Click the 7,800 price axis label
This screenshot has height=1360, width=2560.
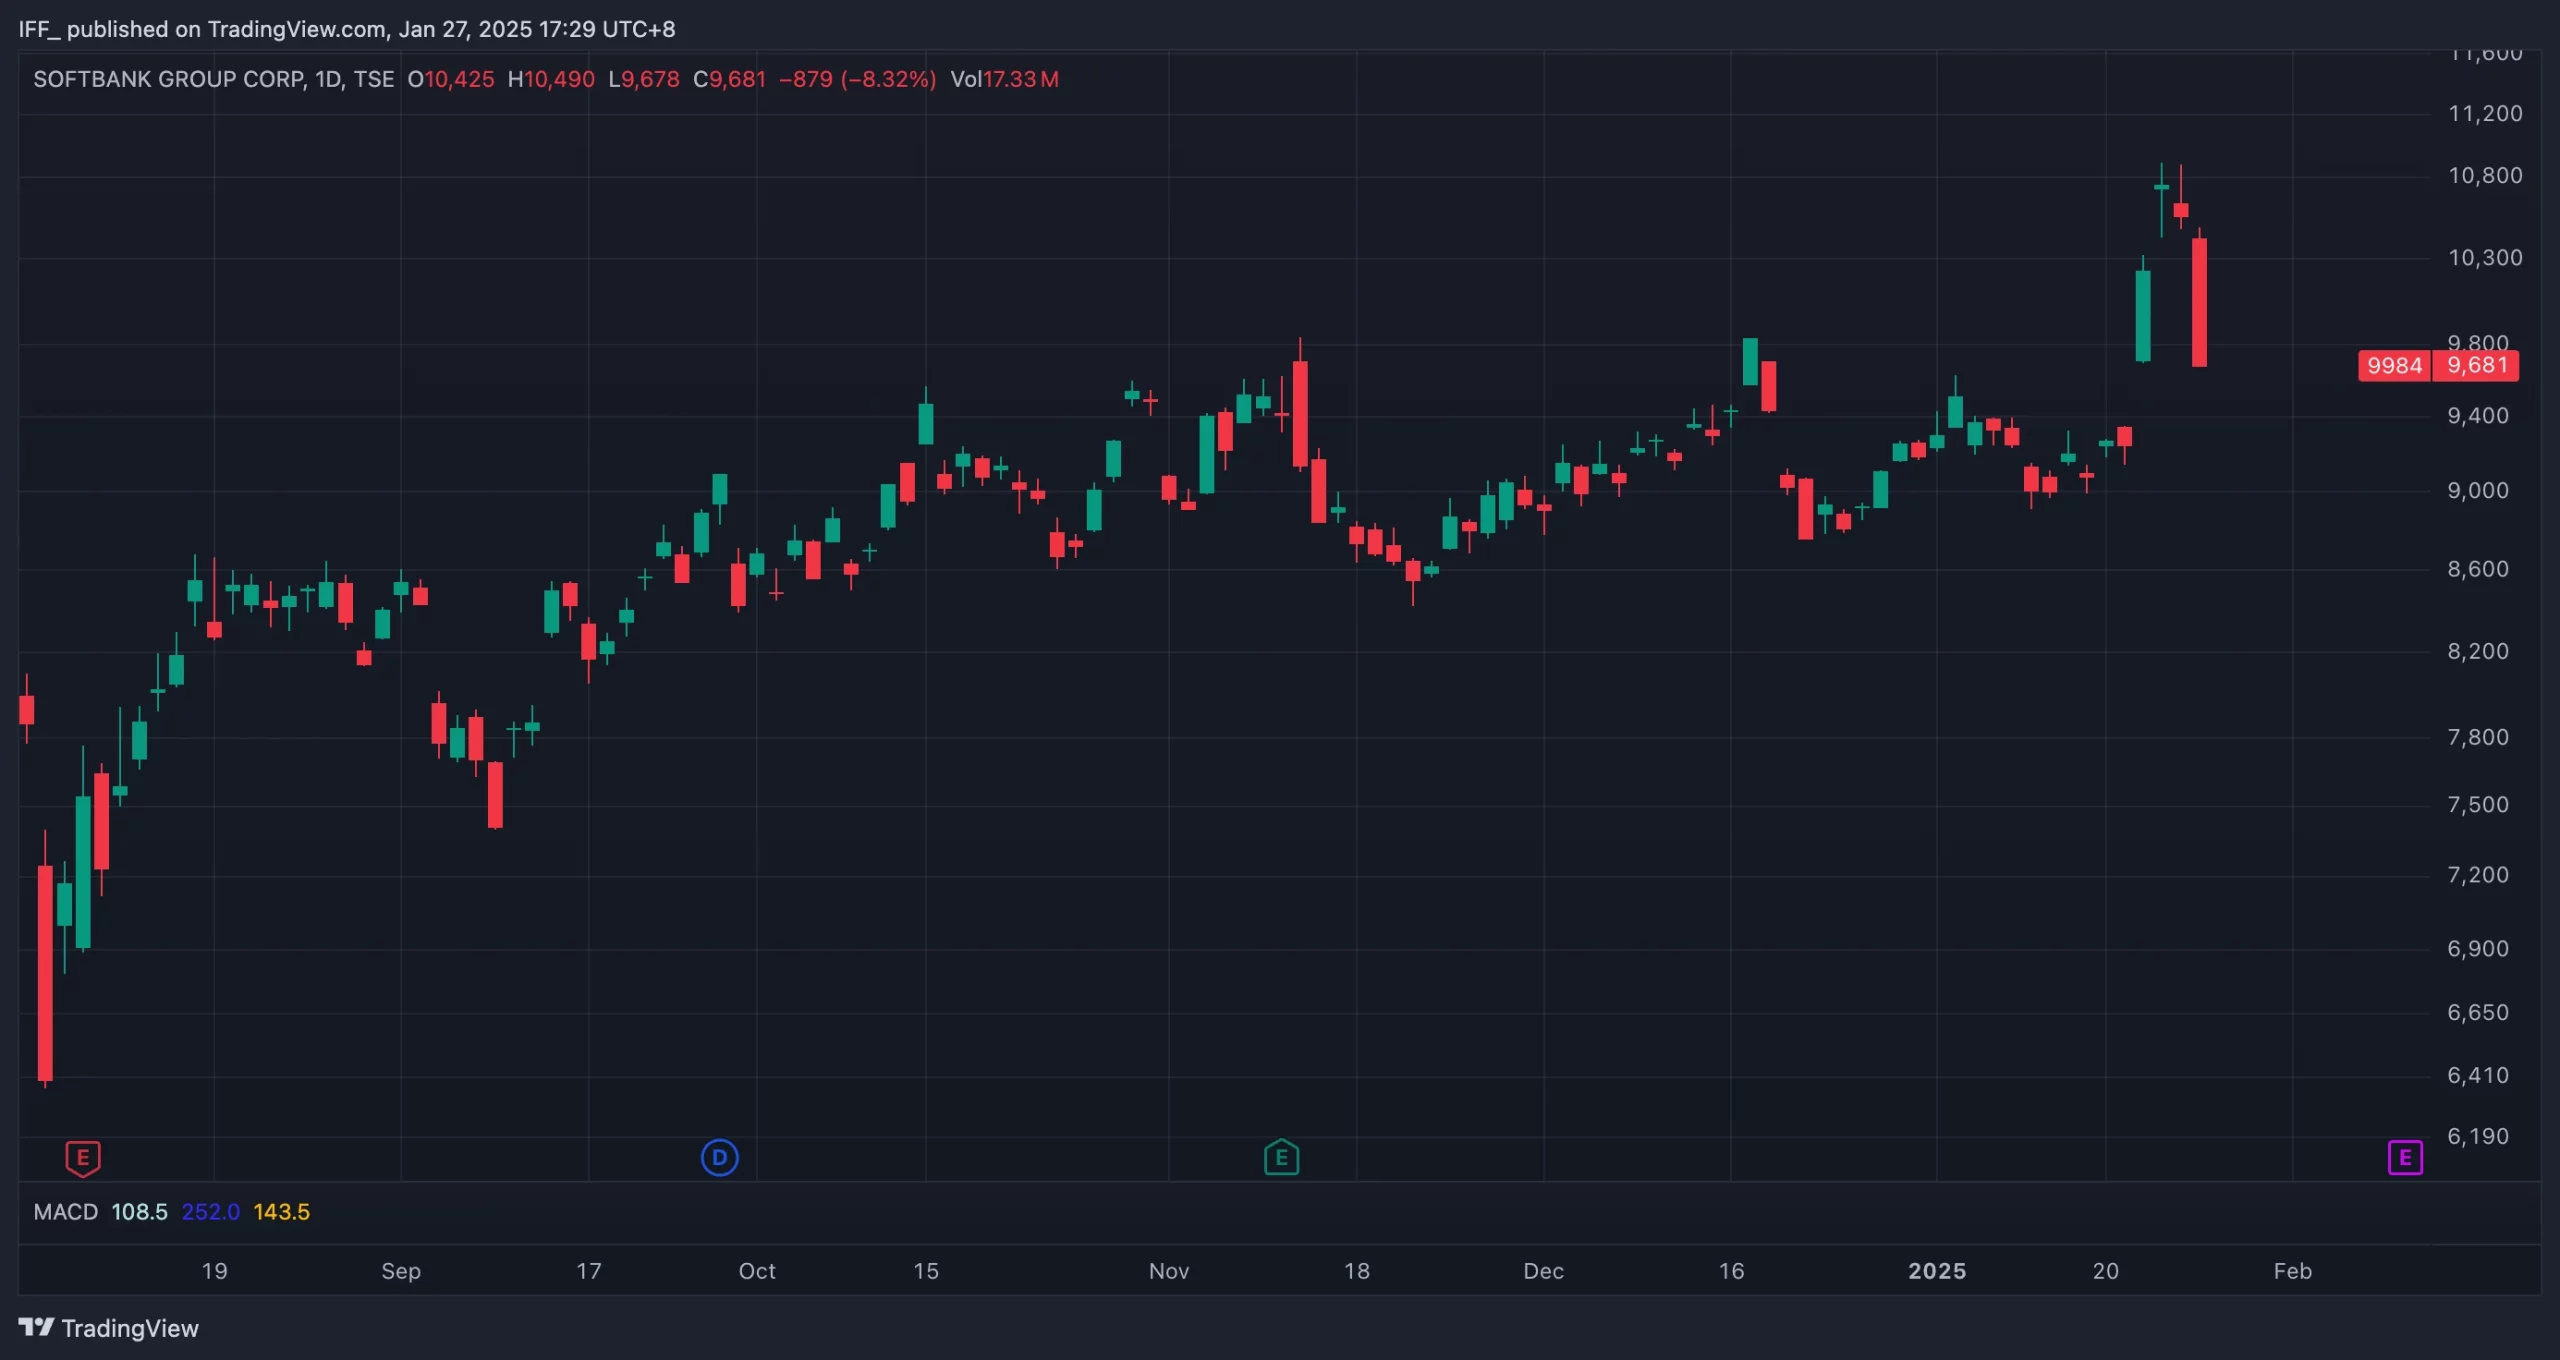(2478, 737)
